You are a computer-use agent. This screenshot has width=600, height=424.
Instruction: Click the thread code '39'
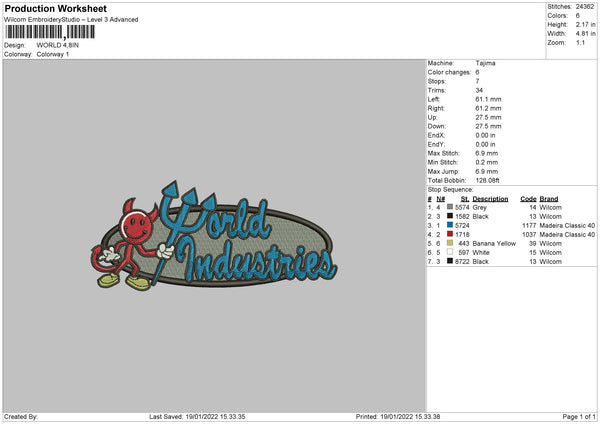(533, 244)
